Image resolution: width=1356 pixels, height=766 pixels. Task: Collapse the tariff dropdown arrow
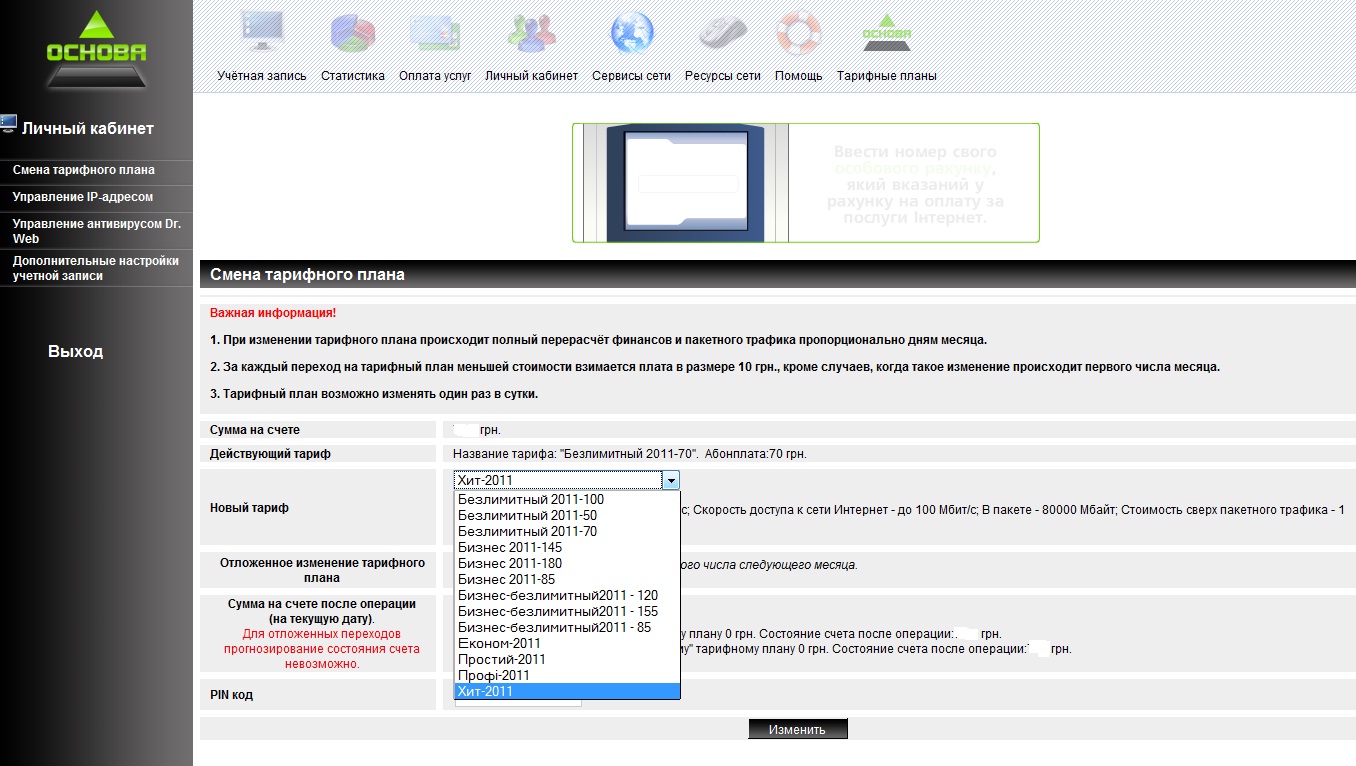(x=671, y=481)
